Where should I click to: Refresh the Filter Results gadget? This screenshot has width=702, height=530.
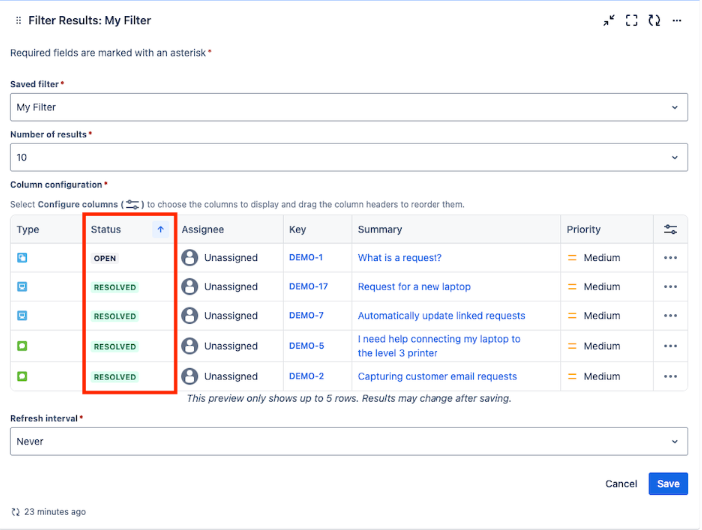click(x=655, y=21)
